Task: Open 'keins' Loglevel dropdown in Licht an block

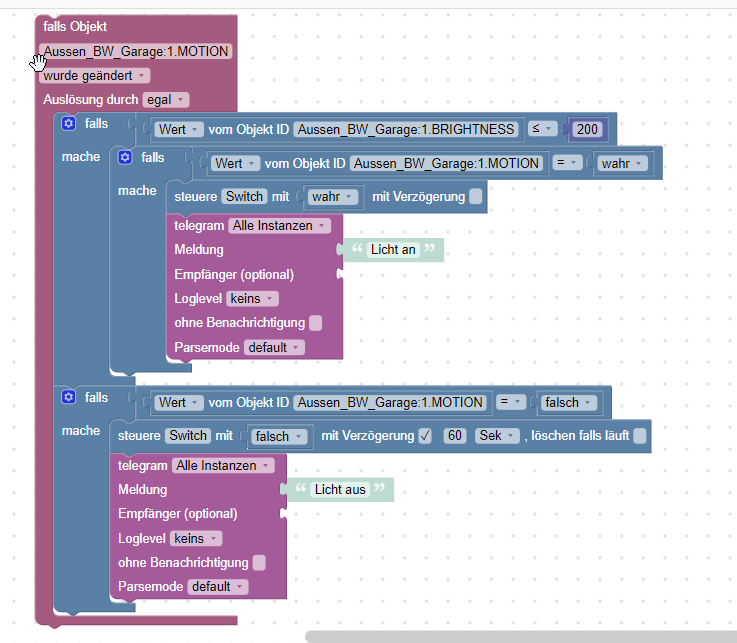Action: 252,298
